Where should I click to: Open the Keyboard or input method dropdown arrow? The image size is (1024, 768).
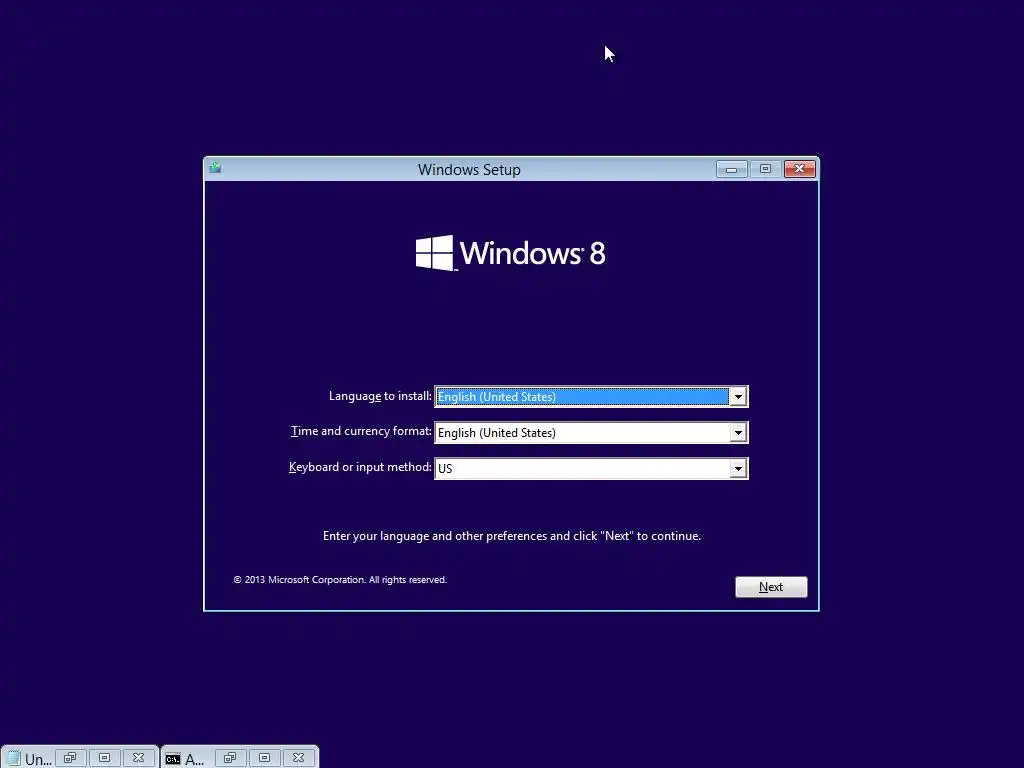click(738, 468)
